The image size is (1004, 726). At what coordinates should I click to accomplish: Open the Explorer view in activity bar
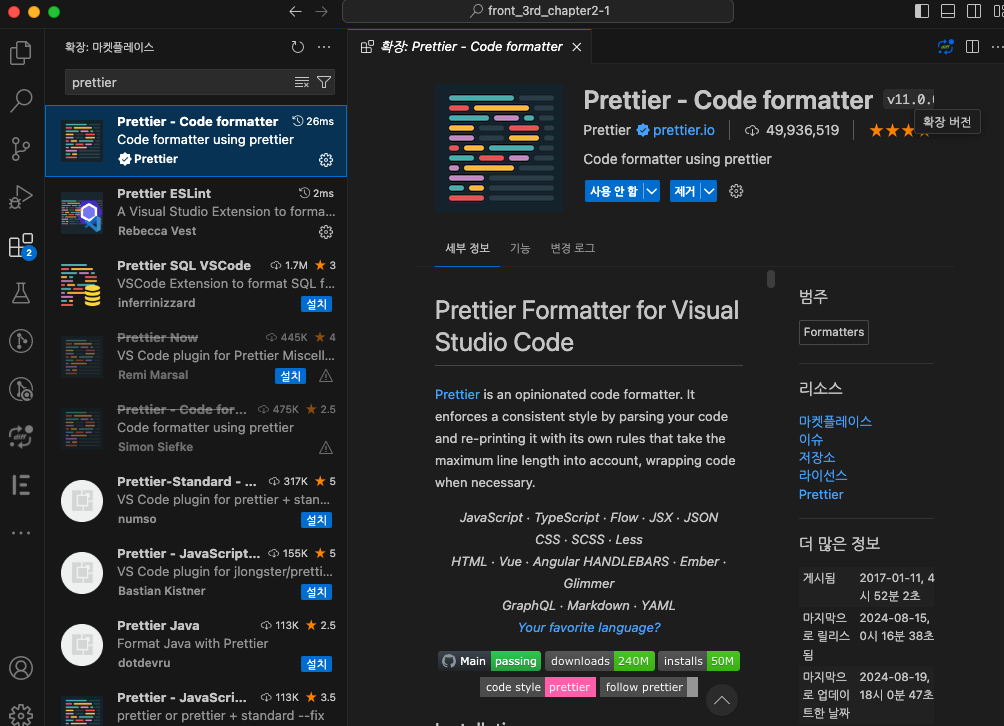20,52
